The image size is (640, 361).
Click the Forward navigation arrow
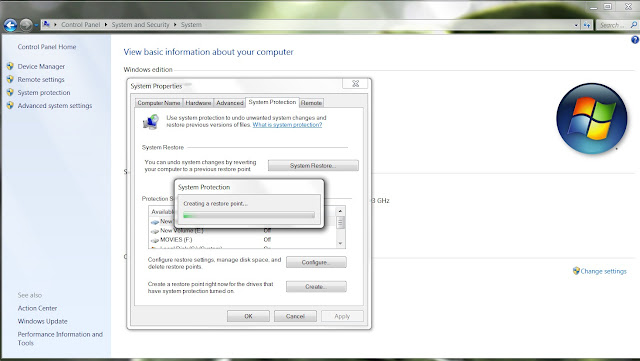26,25
